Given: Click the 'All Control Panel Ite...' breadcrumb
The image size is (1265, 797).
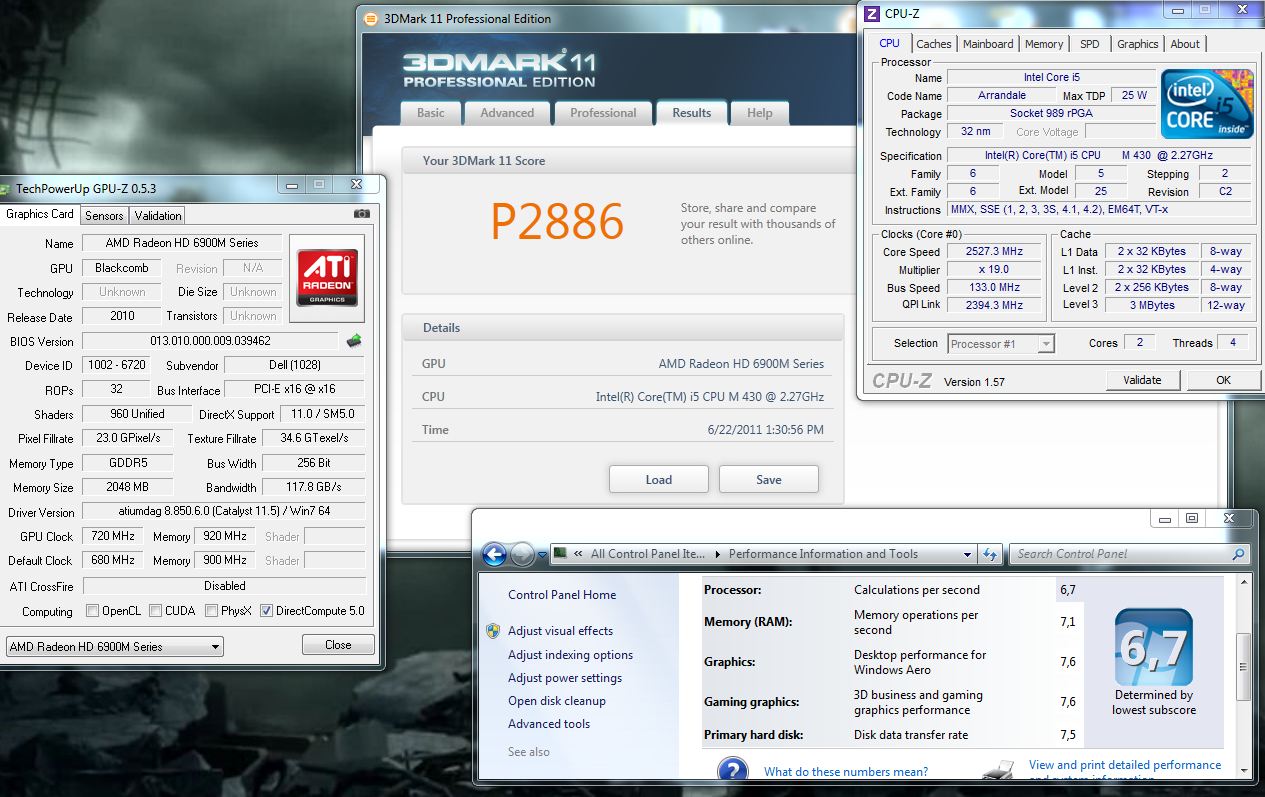Looking at the screenshot, I should coord(648,554).
